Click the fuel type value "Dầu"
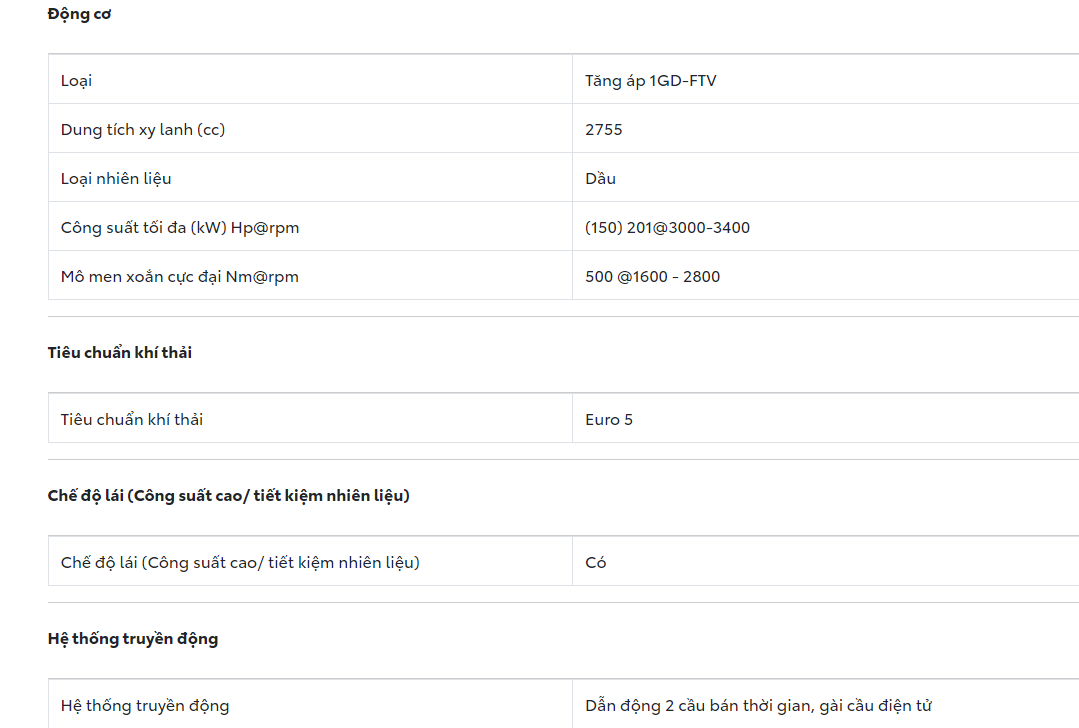This screenshot has width=1079, height=728. point(600,179)
